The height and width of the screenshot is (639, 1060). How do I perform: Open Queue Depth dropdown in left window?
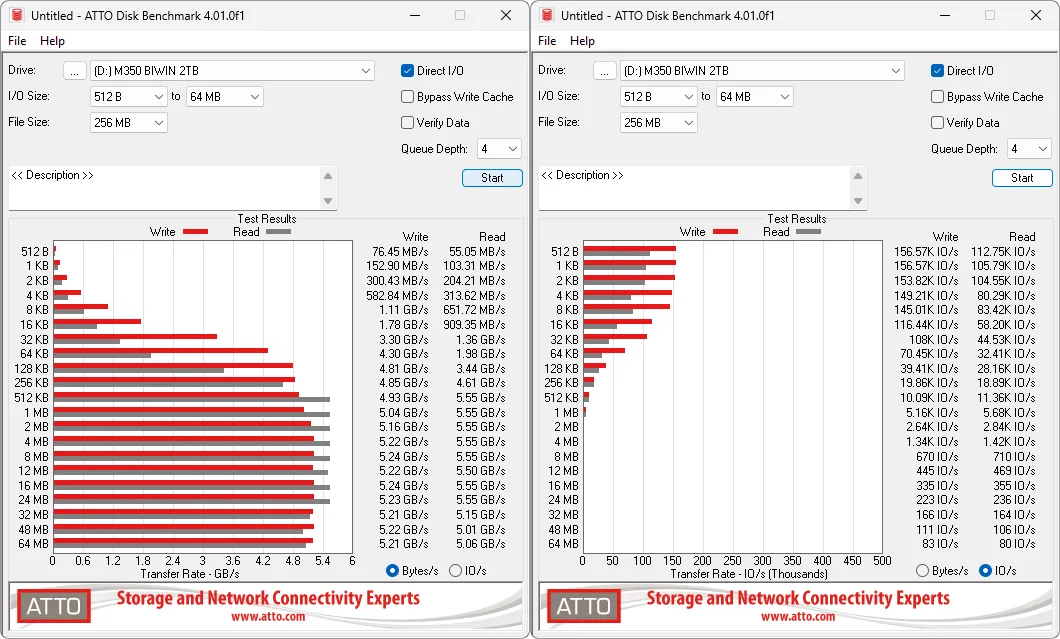[499, 149]
